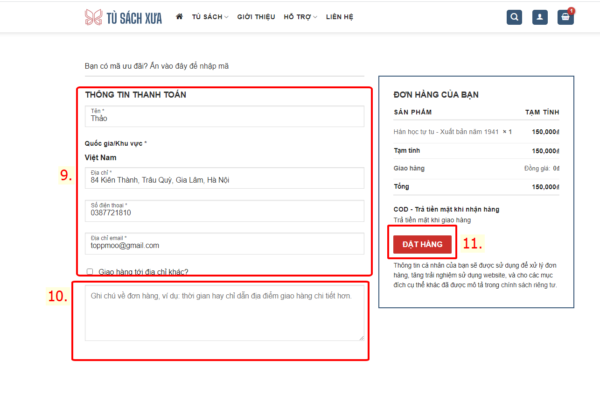600x397 pixels.
Task: Open the shopping cart icon
Action: coord(565,17)
